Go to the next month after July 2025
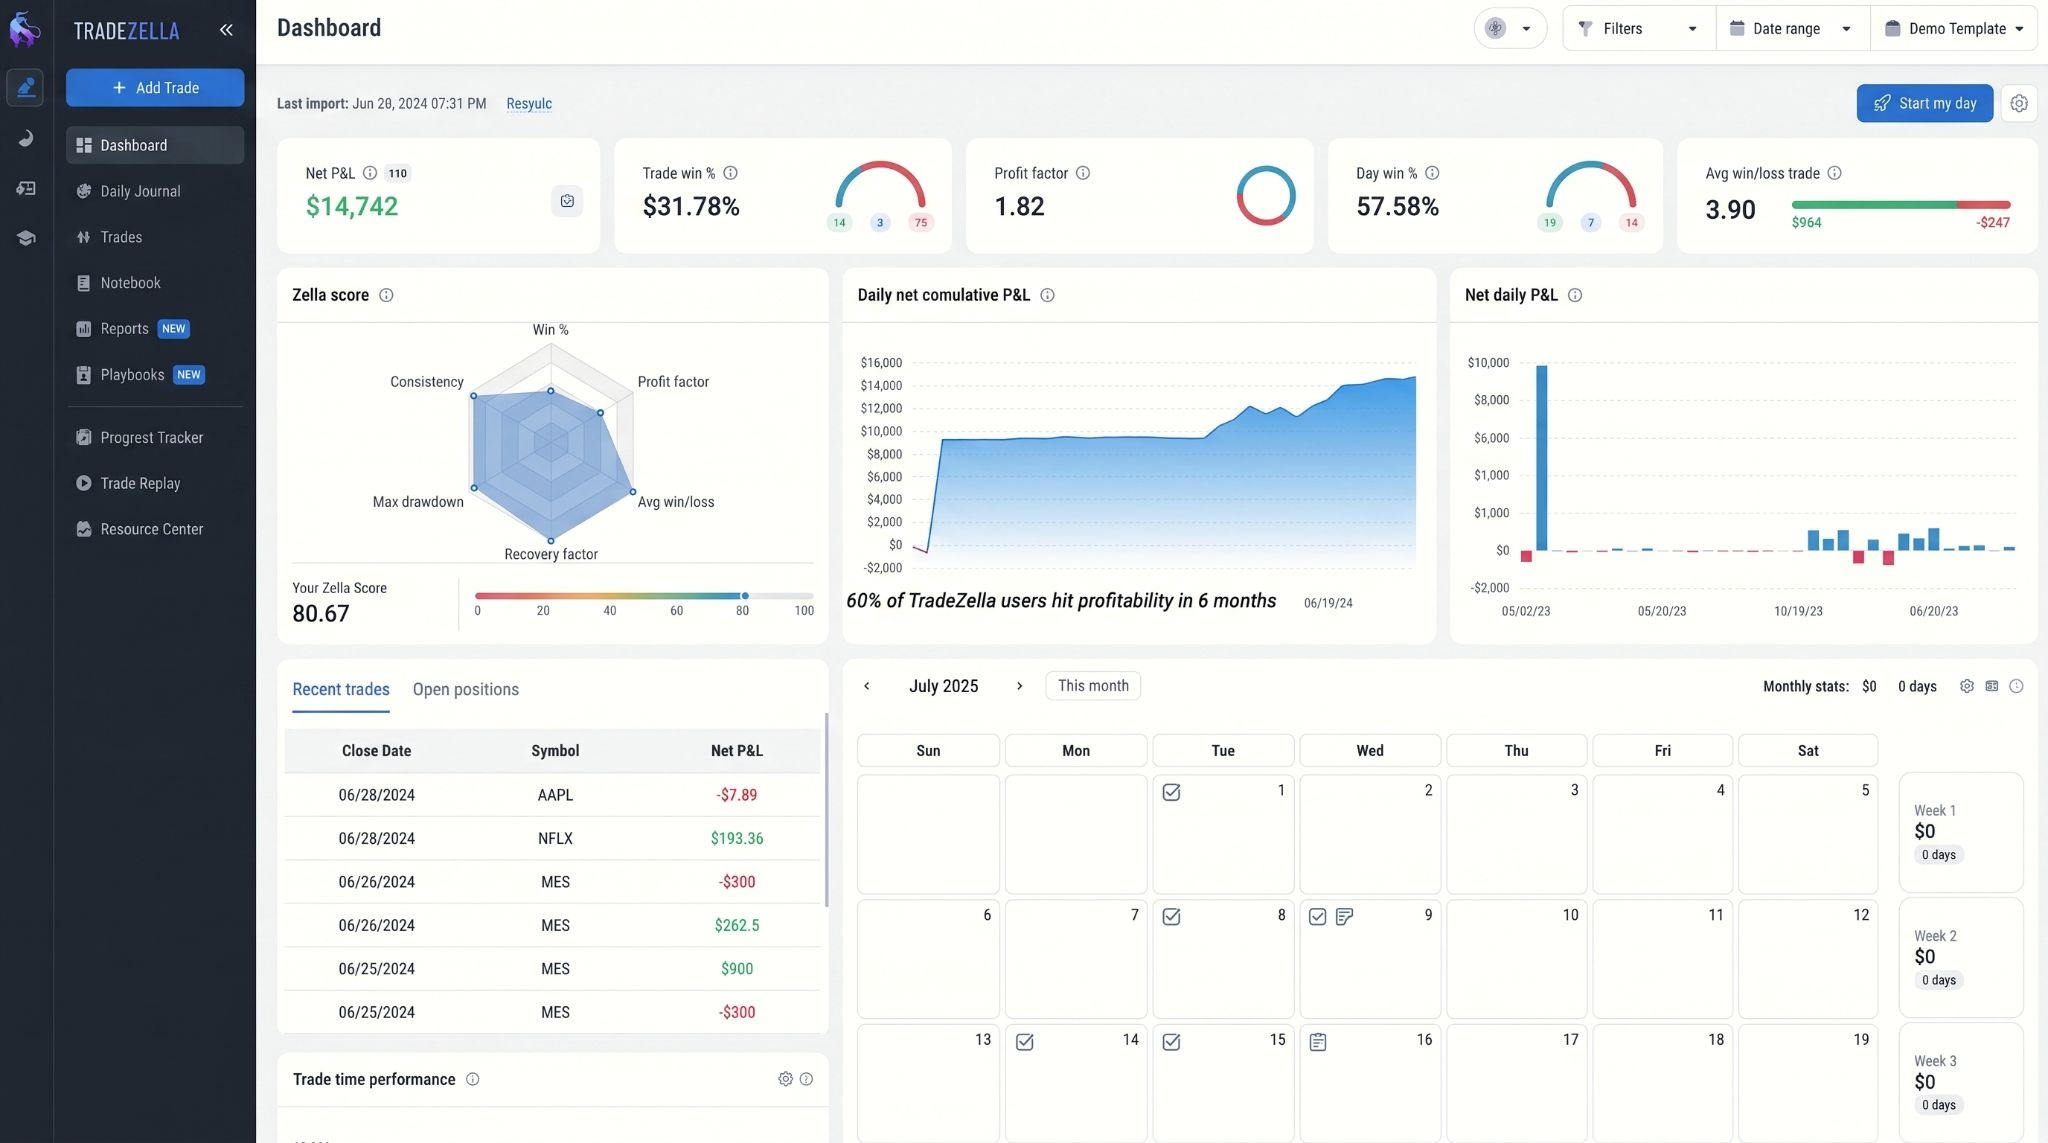Image resolution: width=2048 pixels, height=1143 pixels. (x=1019, y=686)
